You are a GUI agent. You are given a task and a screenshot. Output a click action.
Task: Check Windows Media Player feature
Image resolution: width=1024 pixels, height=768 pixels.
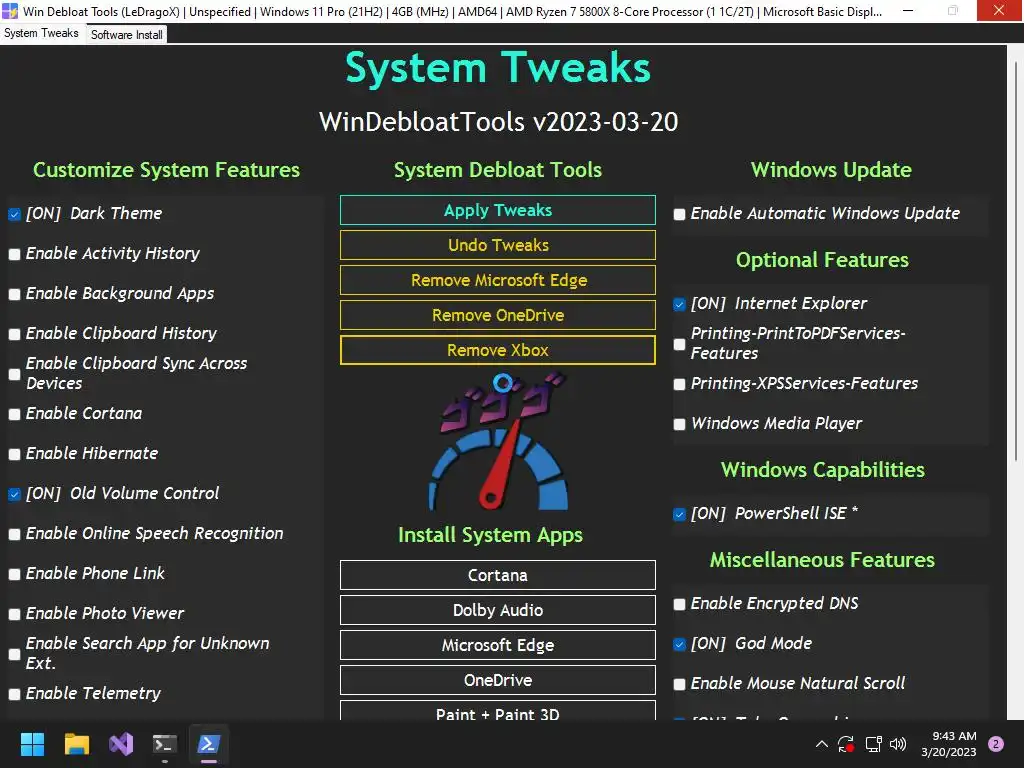[x=679, y=424]
